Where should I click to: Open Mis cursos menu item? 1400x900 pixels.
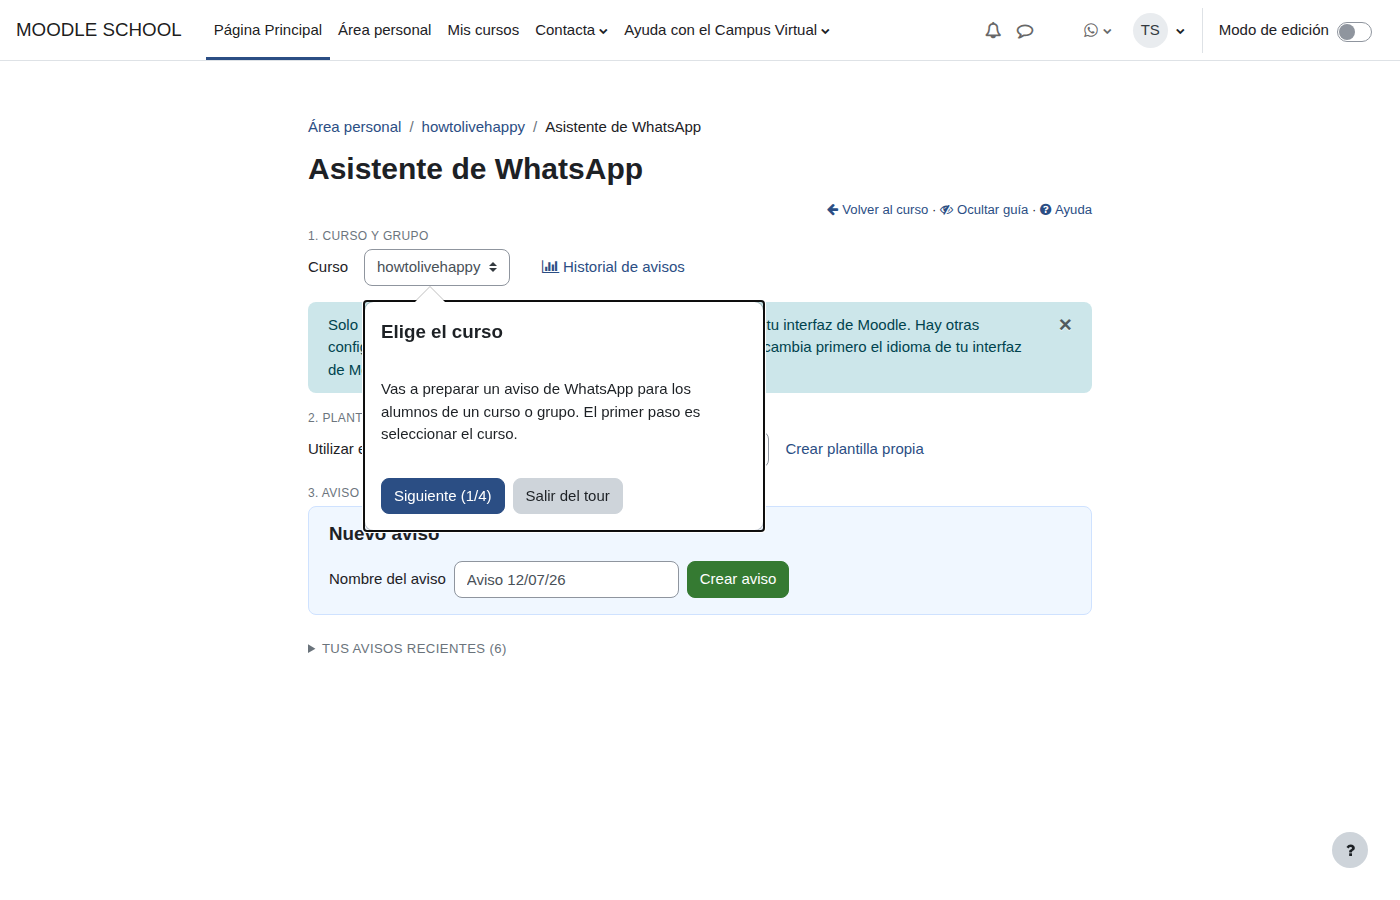point(483,30)
